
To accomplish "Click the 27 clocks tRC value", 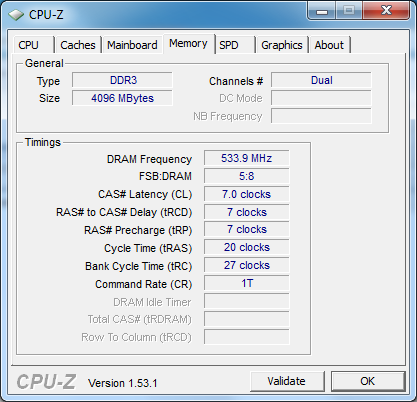I will pyautogui.click(x=247, y=265).
